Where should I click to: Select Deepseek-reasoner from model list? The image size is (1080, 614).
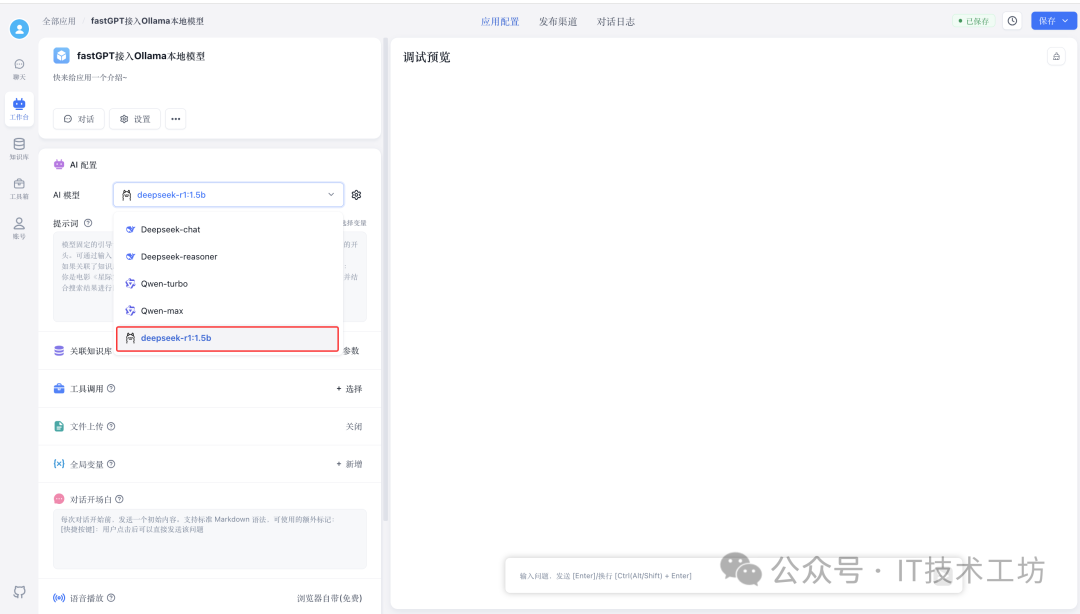point(228,256)
